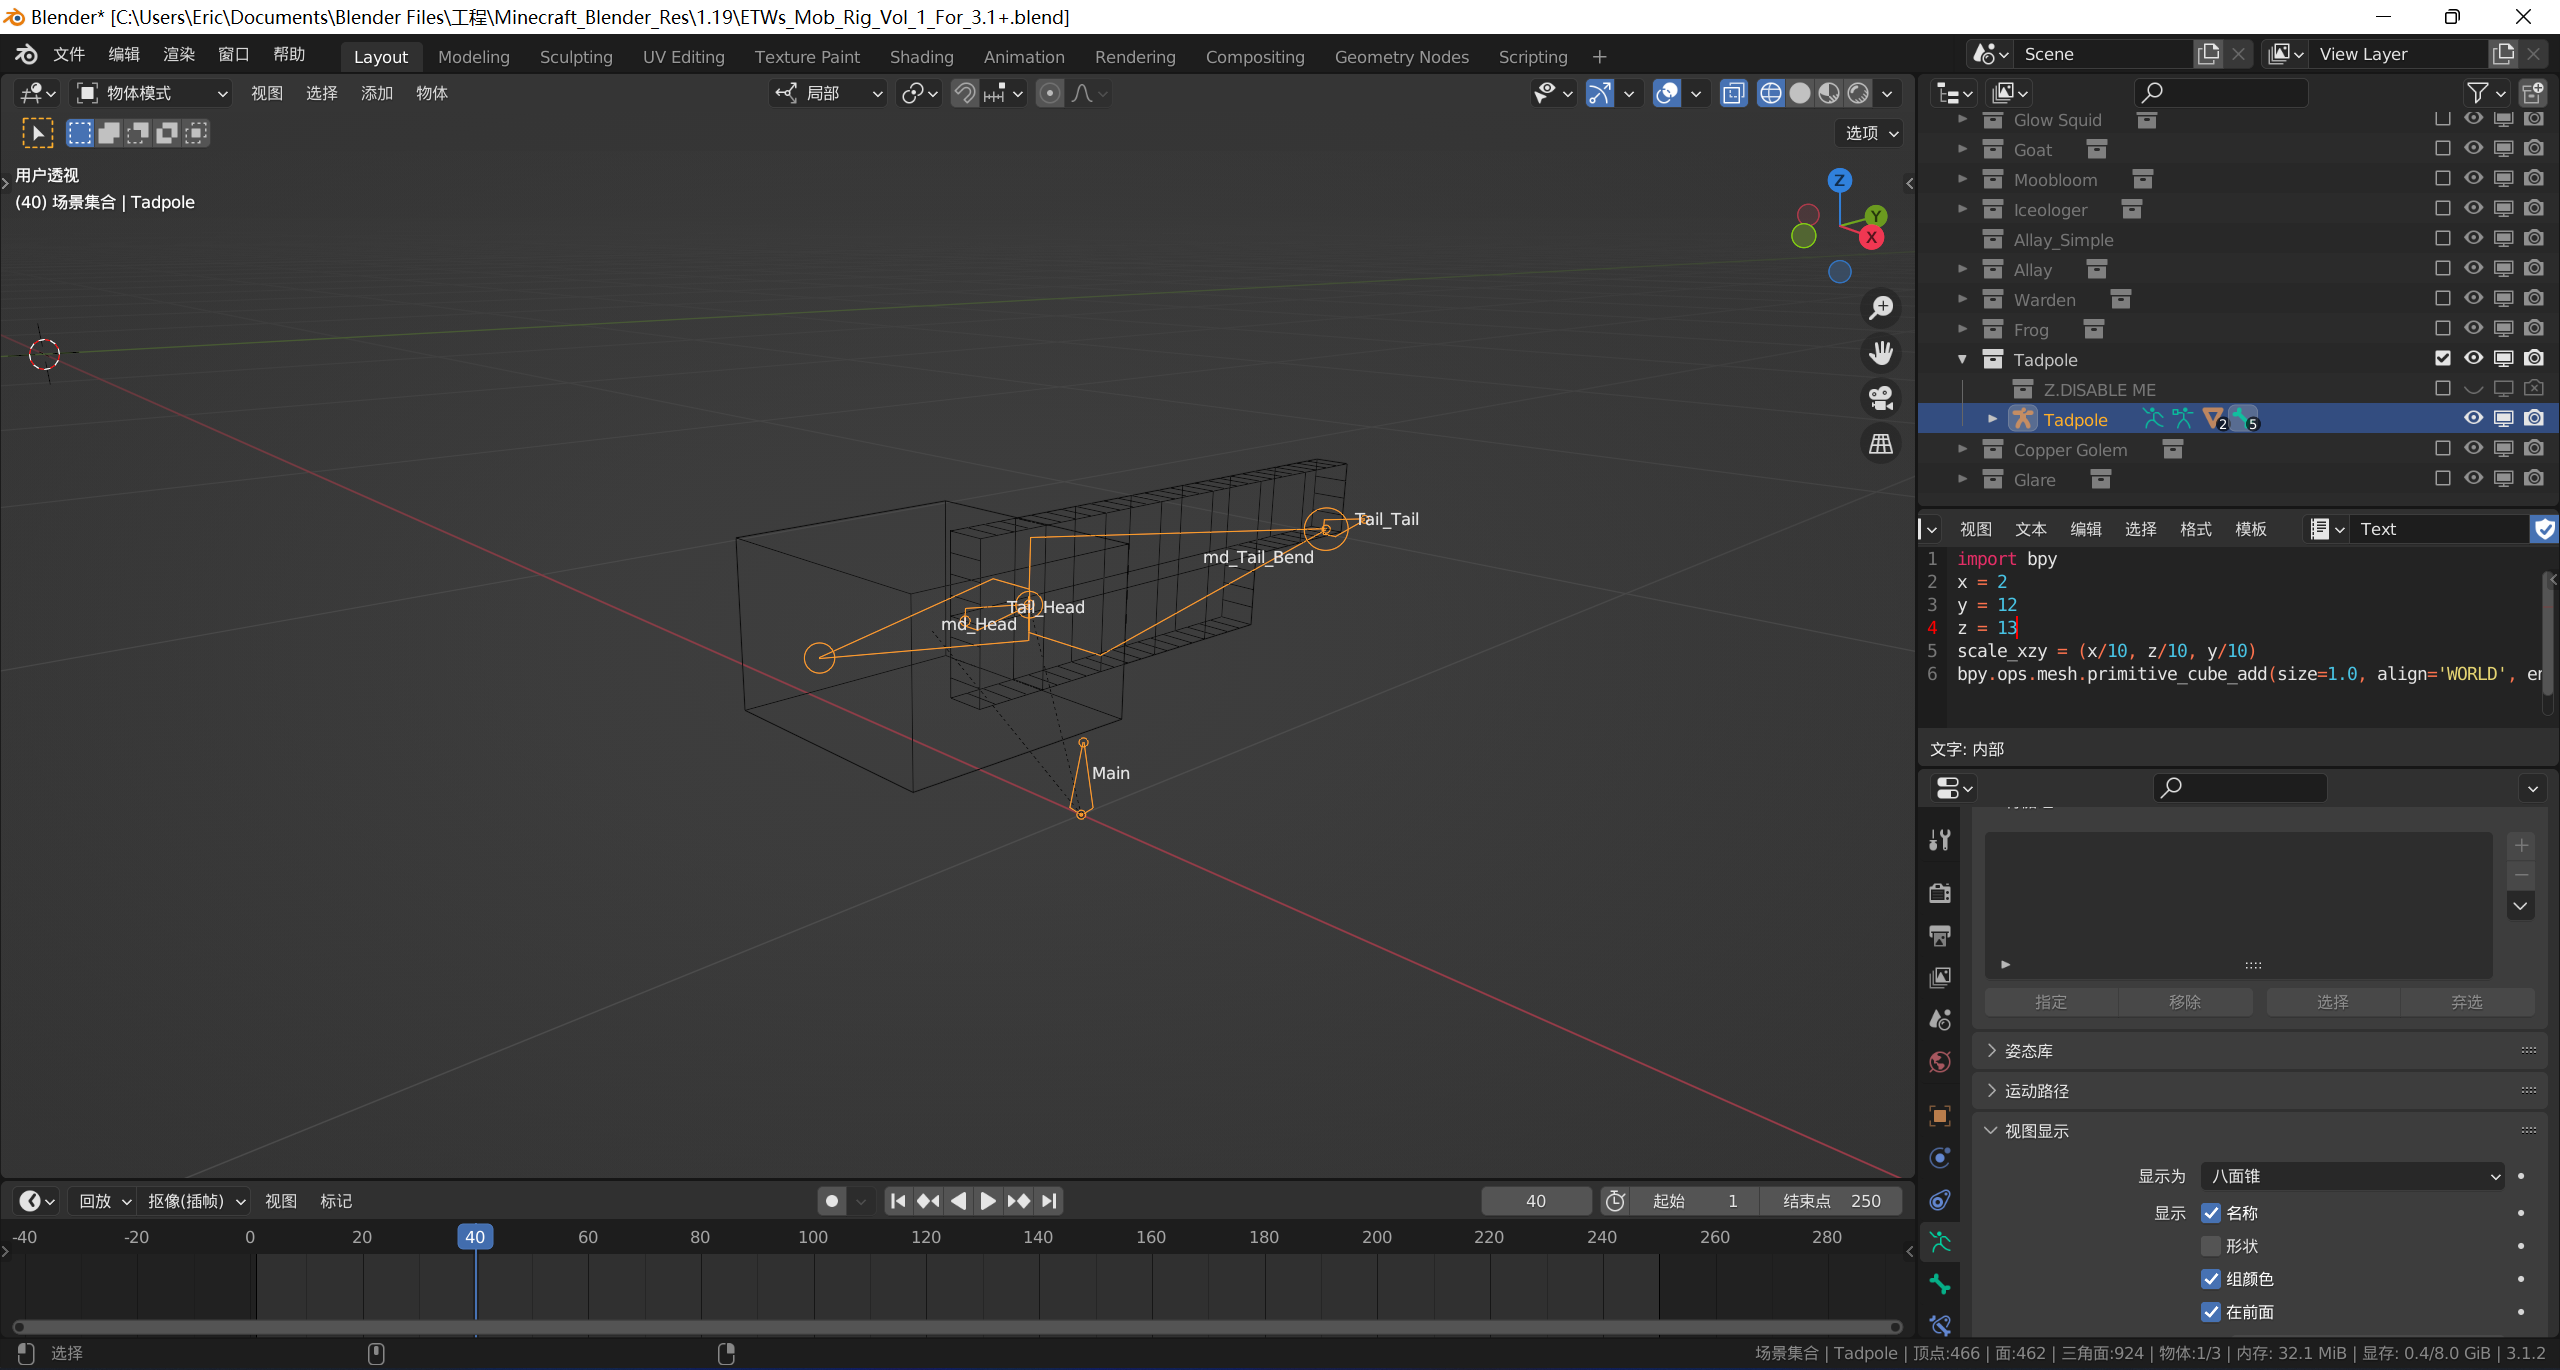
Task: Click the pan view hand icon
Action: click(1881, 353)
